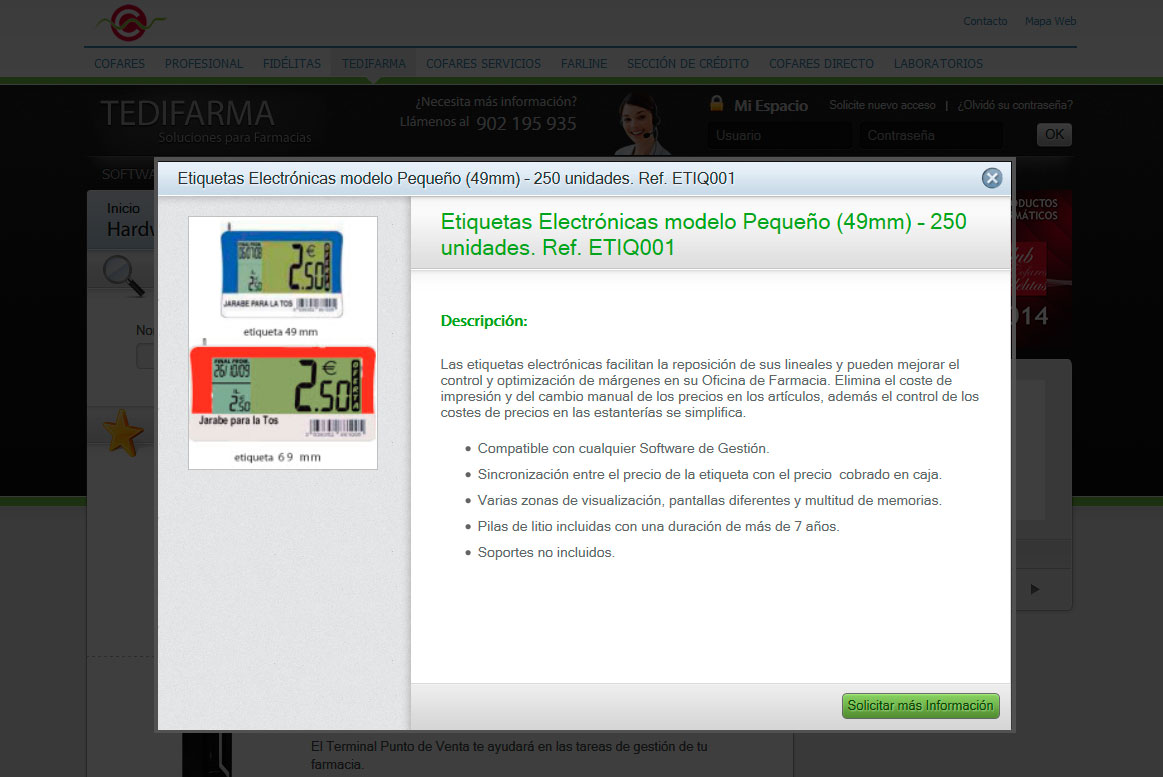Open the Contacto link
Screen dimensions: 1163x777
click(984, 21)
